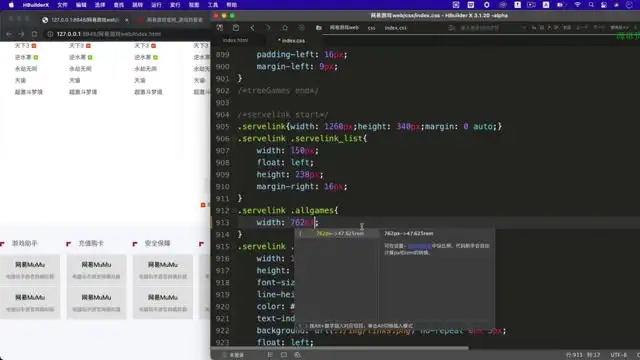The height and width of the screenshot is (360, 640).
Task: Click the 安全保障 heading in the browser page
Action: pyautogui.click(x=157, y=244)
